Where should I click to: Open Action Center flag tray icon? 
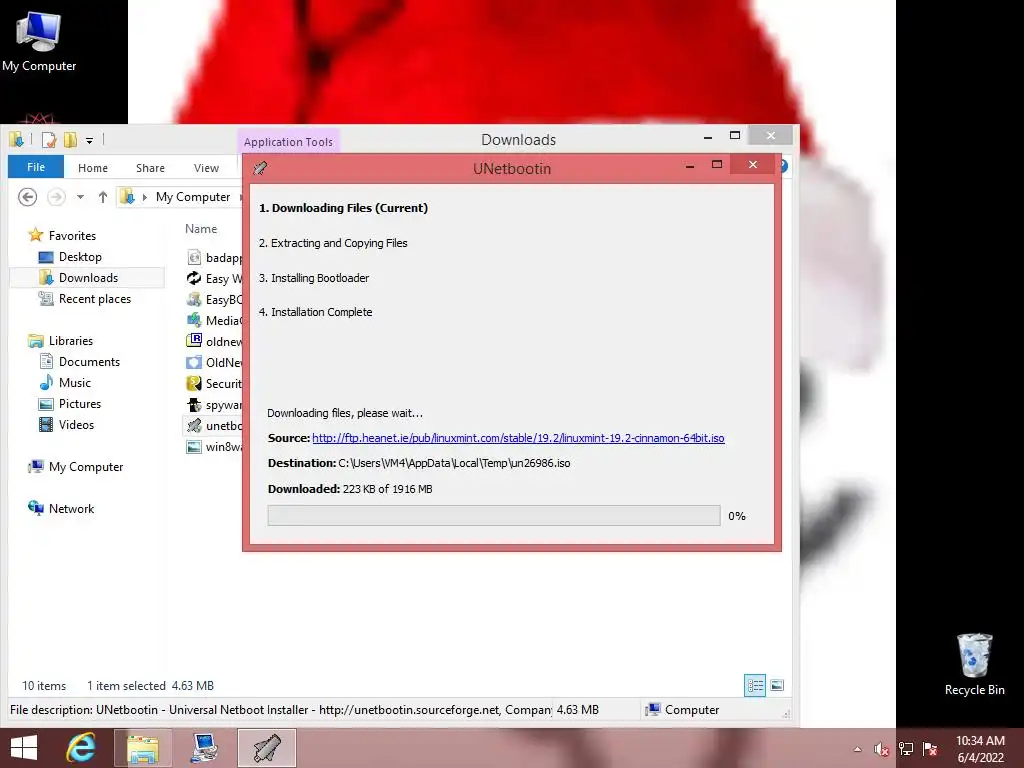point(930,749)
